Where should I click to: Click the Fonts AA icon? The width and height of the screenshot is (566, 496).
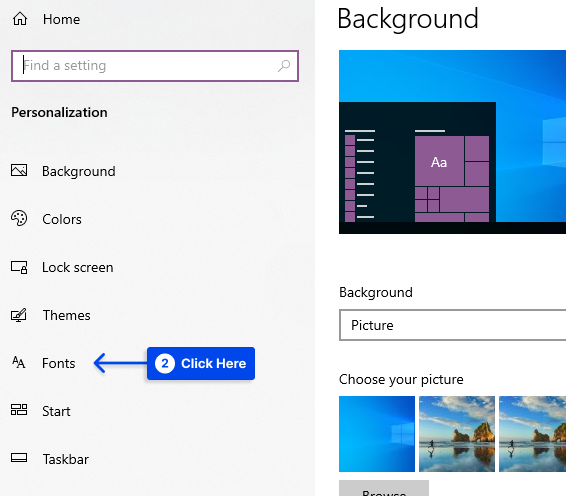[x=18, y=362]
